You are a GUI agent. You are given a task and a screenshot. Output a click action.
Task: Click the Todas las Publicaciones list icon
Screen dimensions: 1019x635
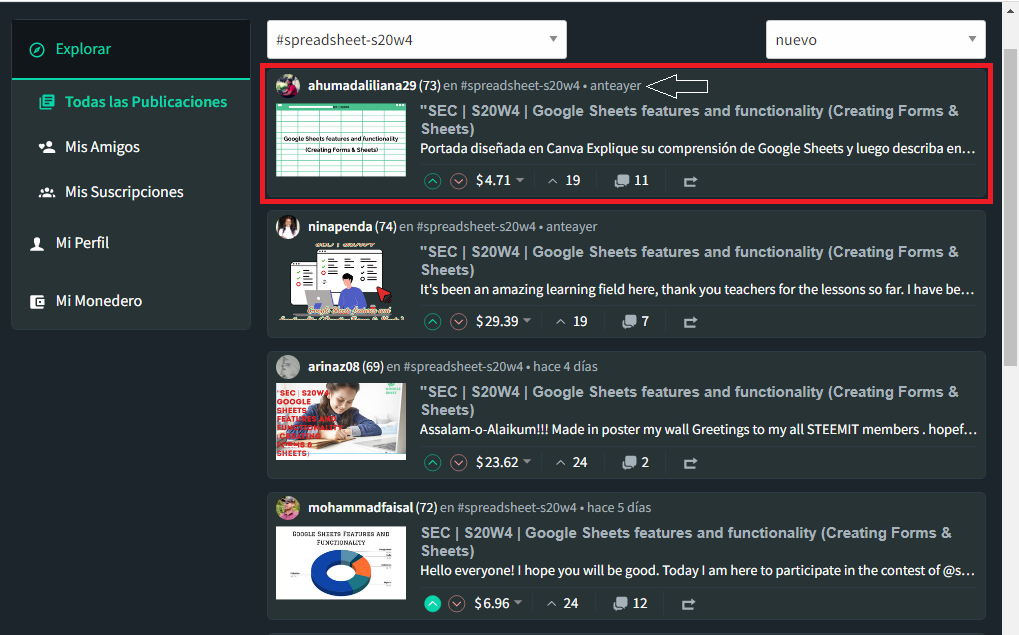(x=47, y=102)
